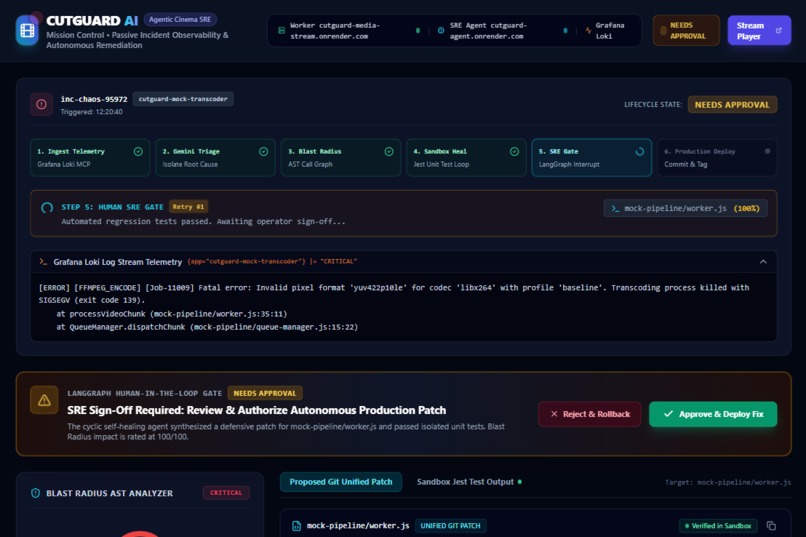This screenshot has height=537, width=806.
Task: Click Reject & Rollback button
Action: click(590, 414)
